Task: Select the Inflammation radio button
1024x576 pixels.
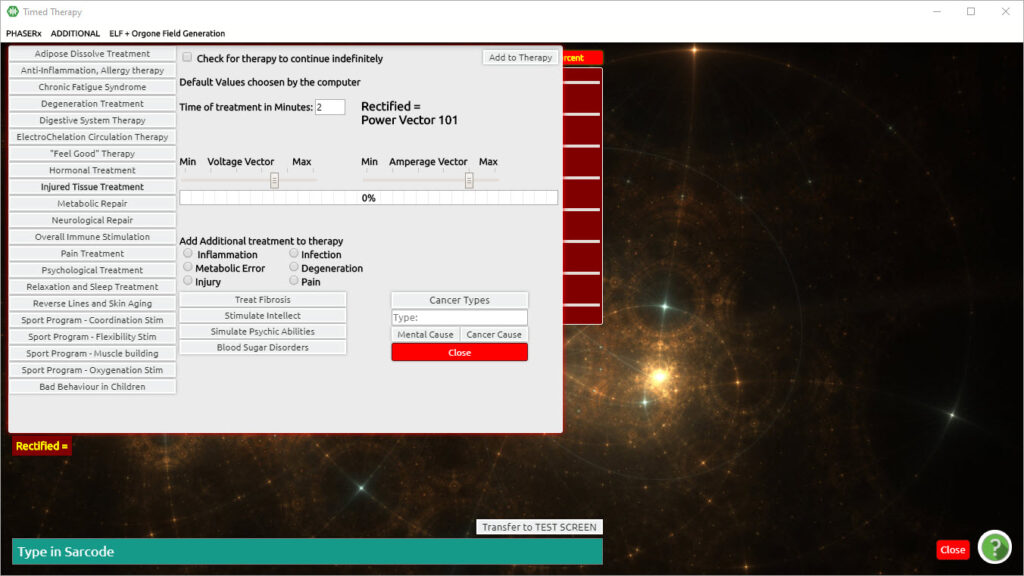Action: [188, 254]
